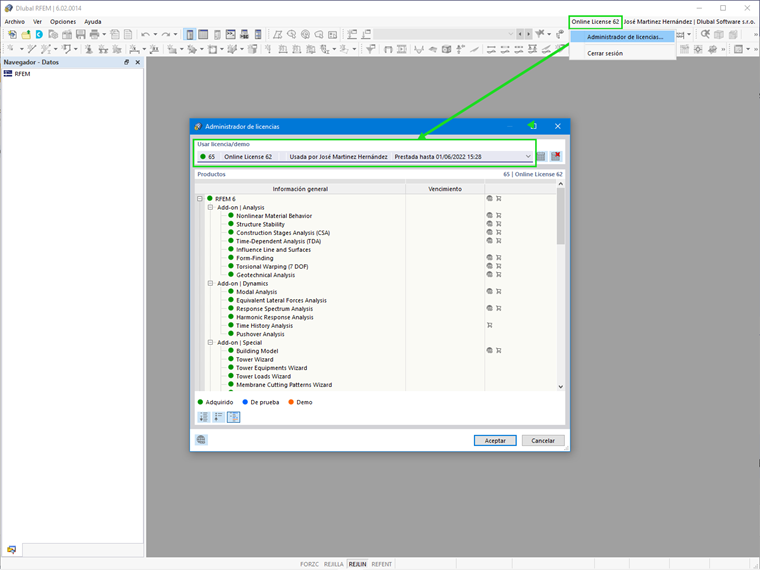Viewport: 760px width, 570px height.
Task: Open the empty load case combo box
Action: pos(443,34)
